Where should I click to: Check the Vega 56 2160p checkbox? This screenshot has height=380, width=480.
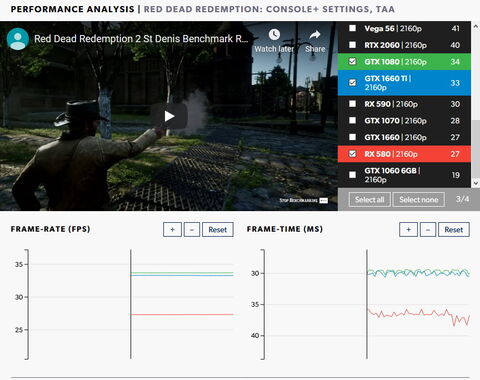point(352,28)
